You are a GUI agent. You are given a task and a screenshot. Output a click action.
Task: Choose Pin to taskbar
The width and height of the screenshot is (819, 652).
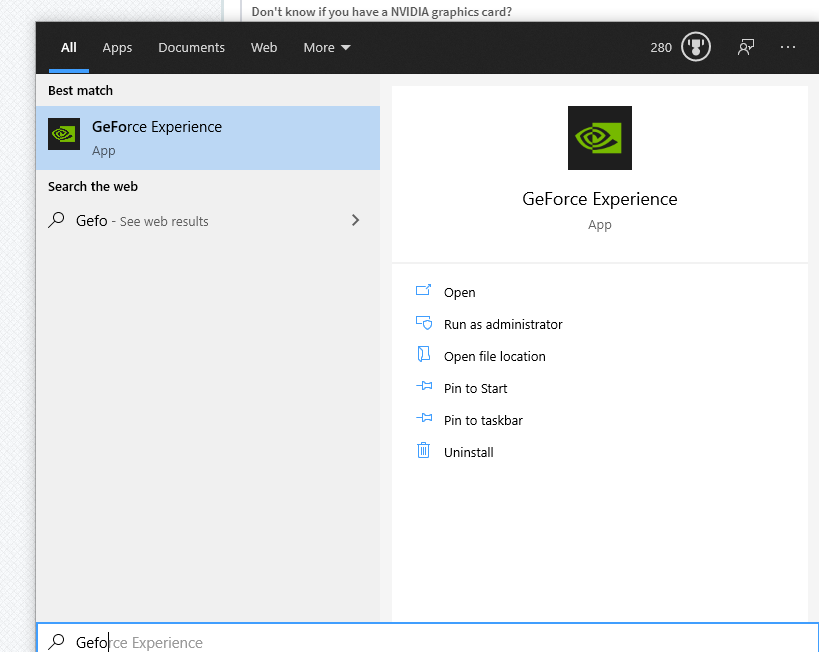pyautogui.click(x=483, y=420)
